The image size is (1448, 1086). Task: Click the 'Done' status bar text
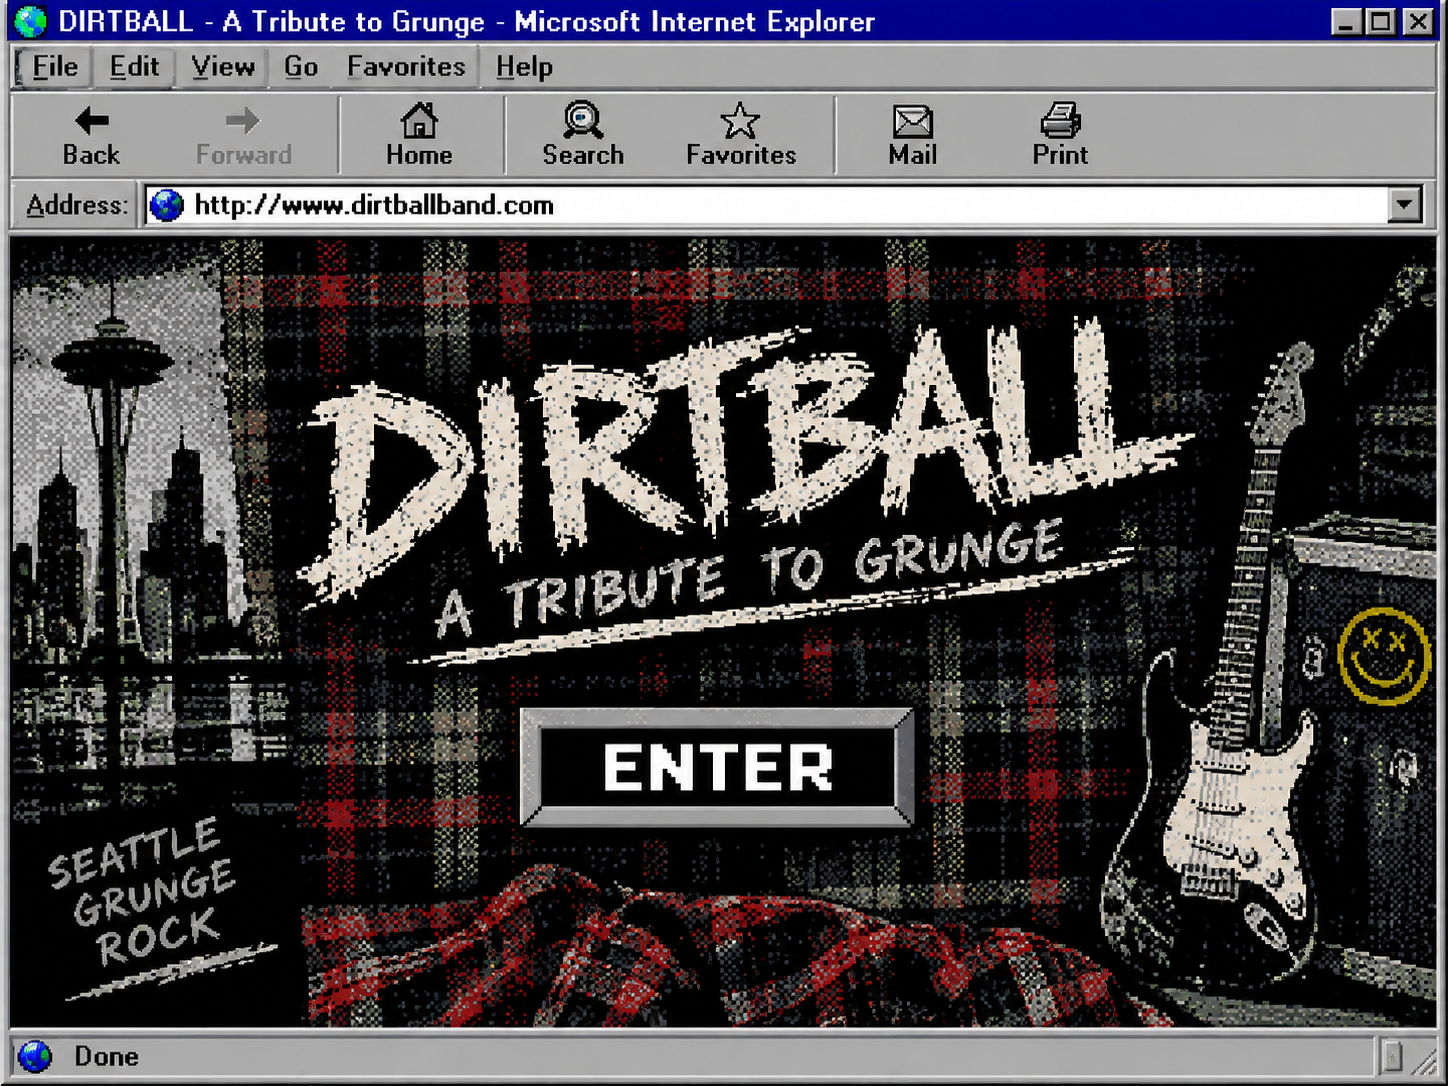point(106,1056)
